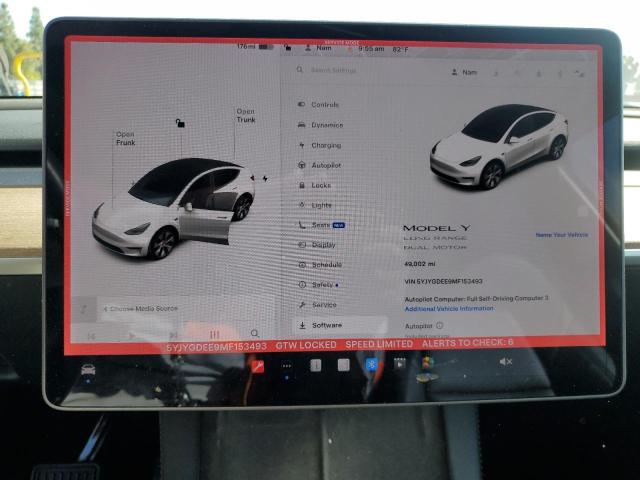Tap the charge port lightning icon
Screen dimensions: 640x480
[265, 178]
